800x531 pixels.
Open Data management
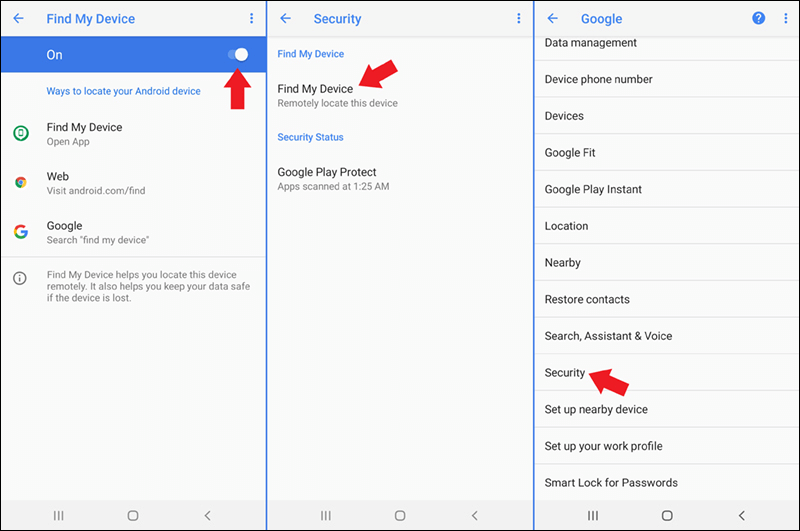(667, 46)
